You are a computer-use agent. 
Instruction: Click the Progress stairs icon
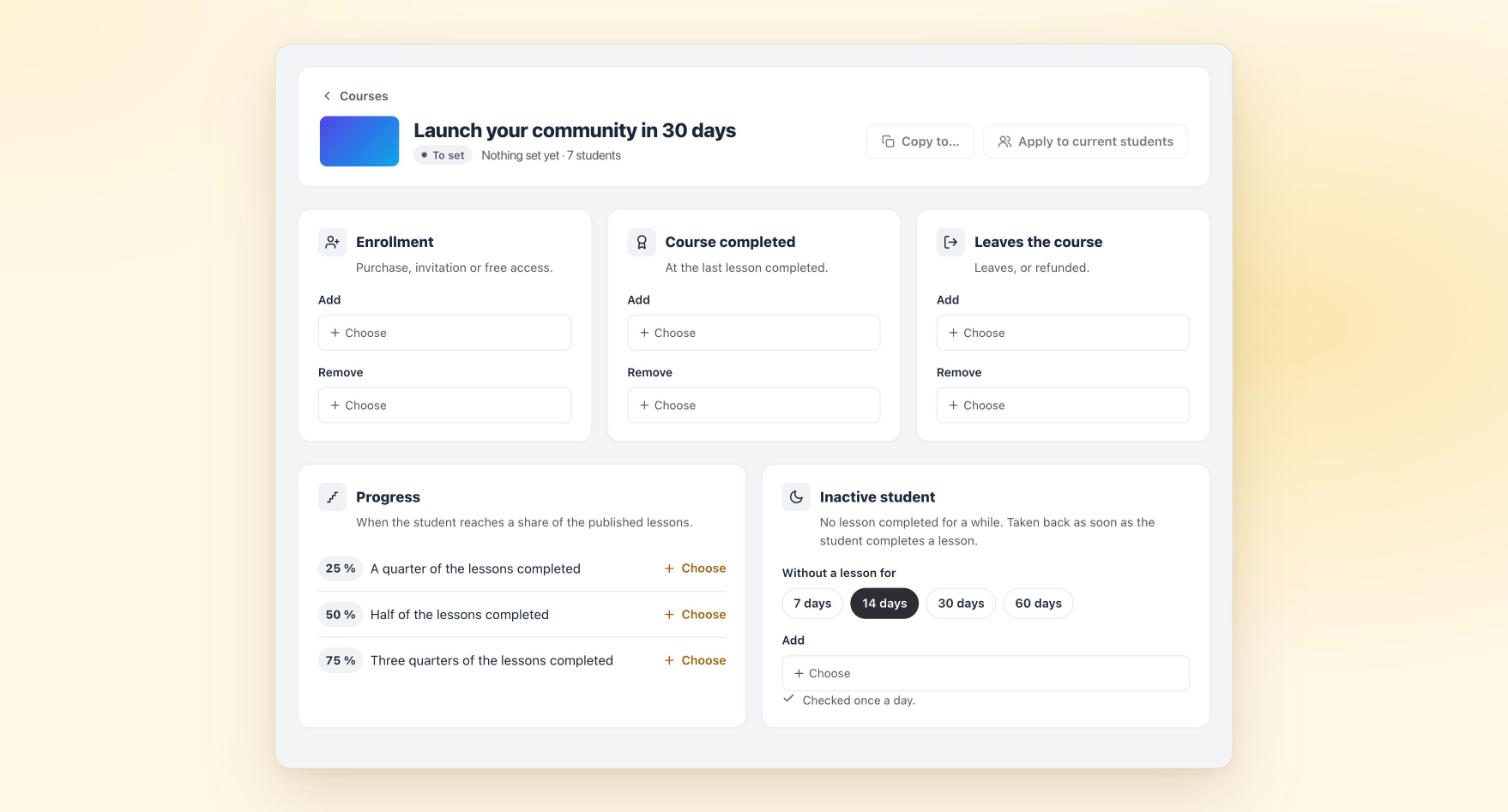click(332, 497)
